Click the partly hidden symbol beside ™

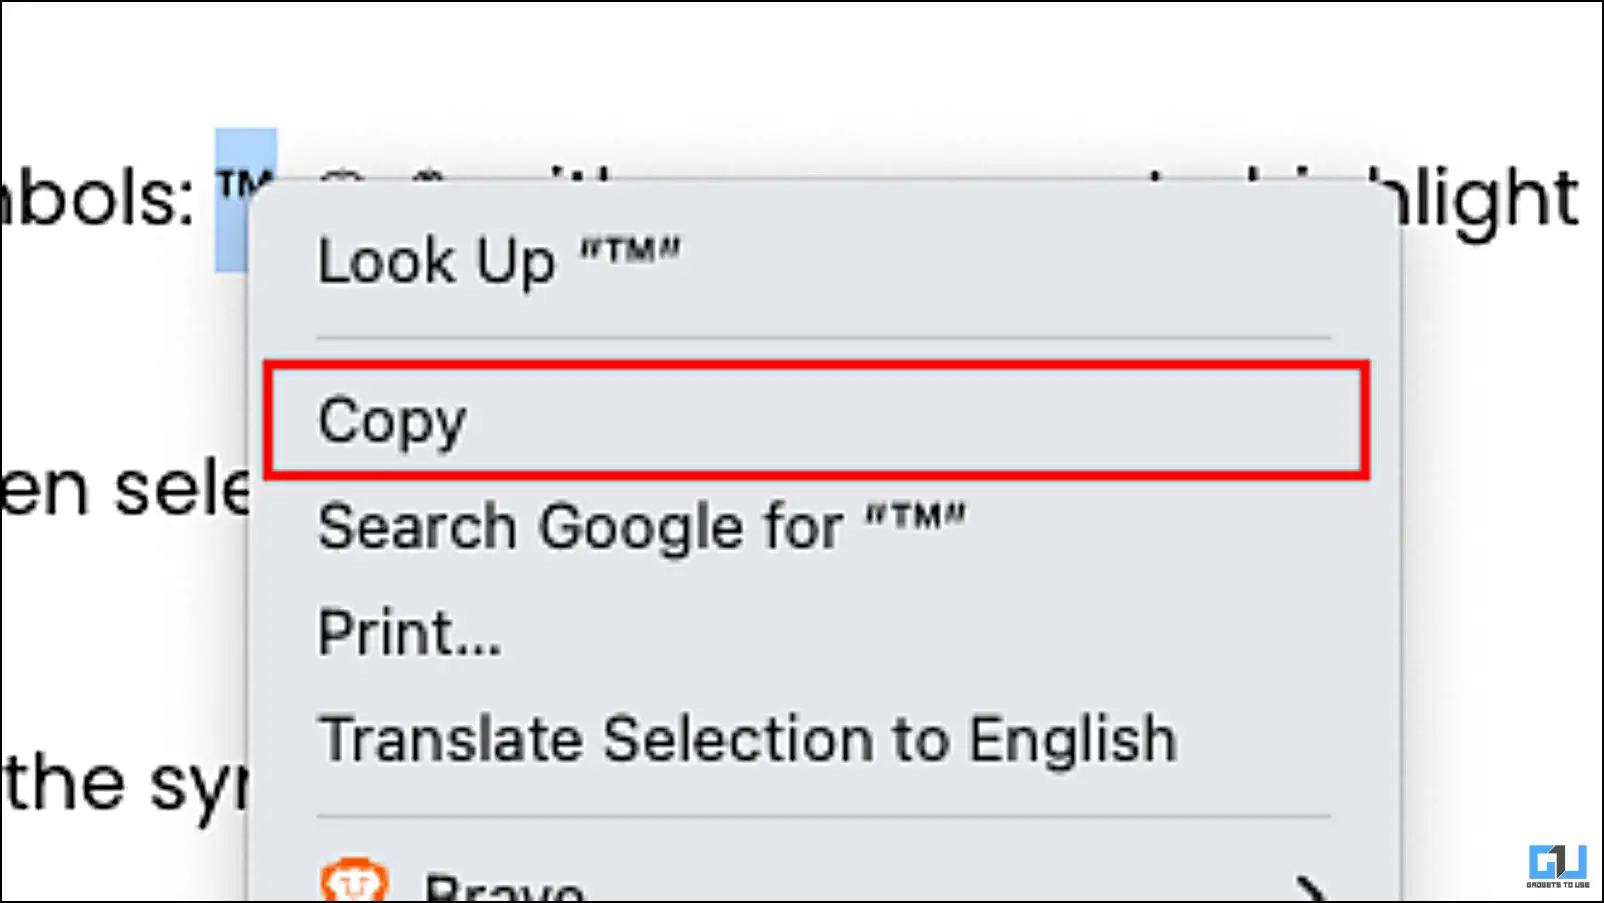click(343, 176)
